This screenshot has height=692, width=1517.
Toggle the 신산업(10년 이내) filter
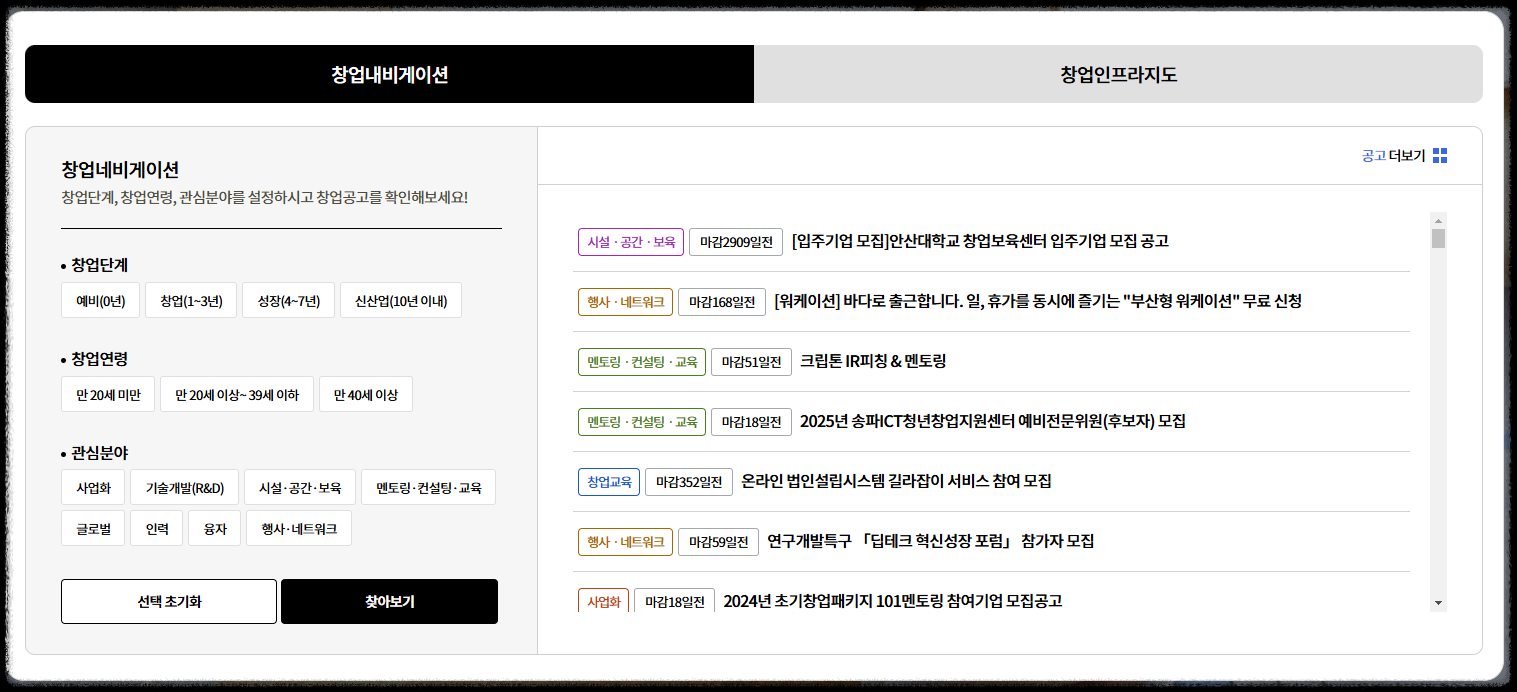tap(400, 299)
